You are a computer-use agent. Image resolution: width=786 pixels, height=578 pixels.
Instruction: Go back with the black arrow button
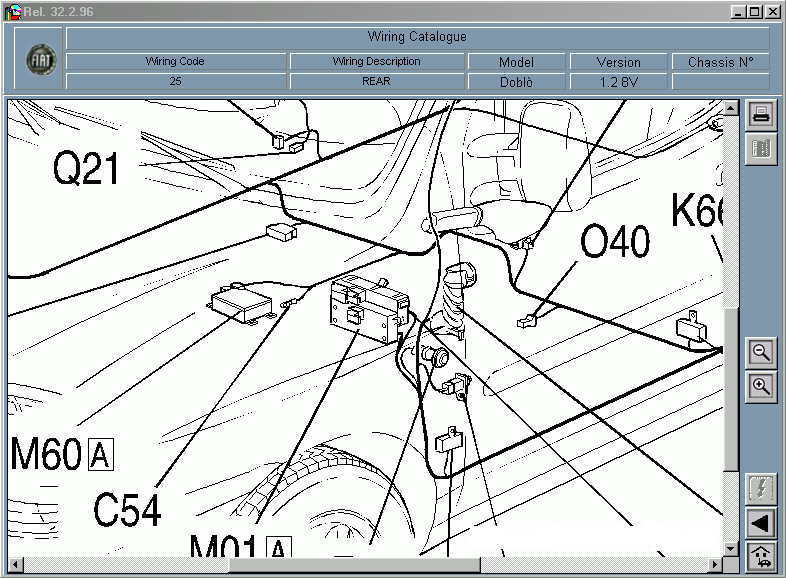point(761,523)
